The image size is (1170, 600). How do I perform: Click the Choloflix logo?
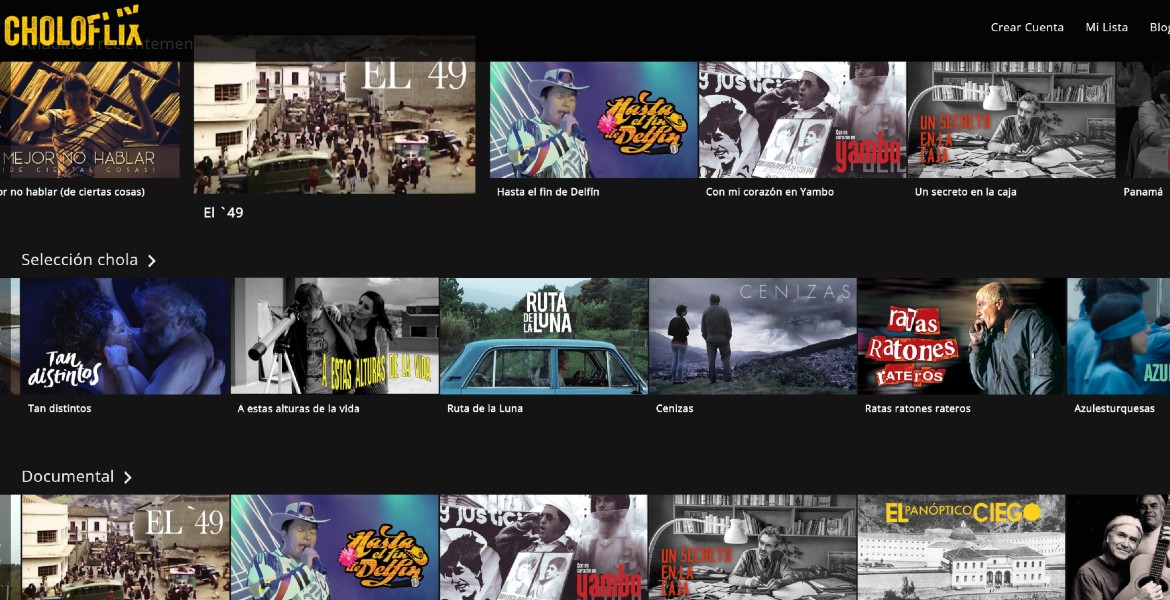72,27
